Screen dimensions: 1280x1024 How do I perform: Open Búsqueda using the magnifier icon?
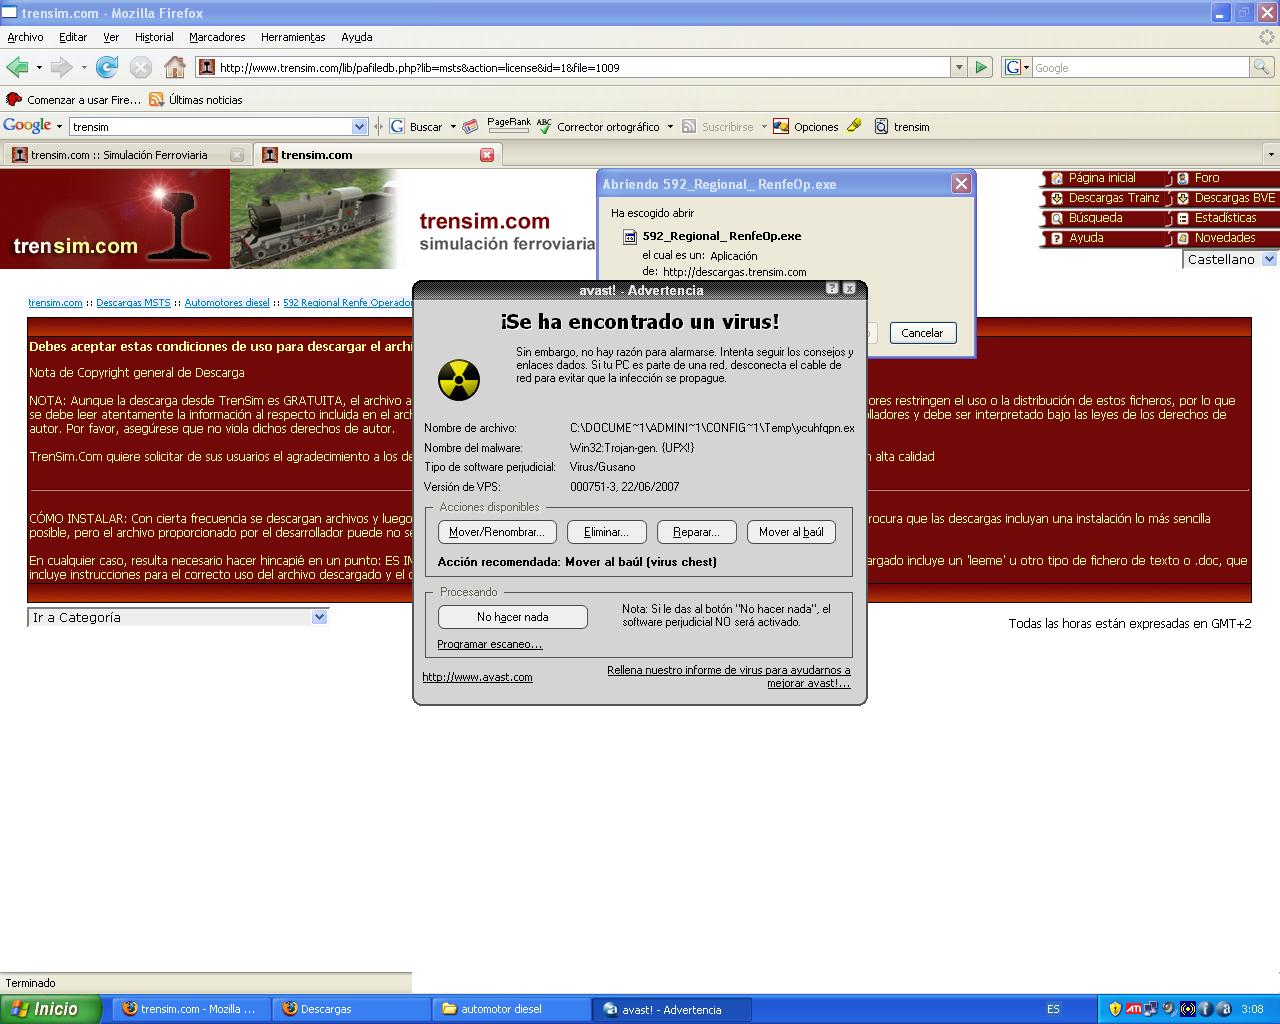tap(1056, 218)
